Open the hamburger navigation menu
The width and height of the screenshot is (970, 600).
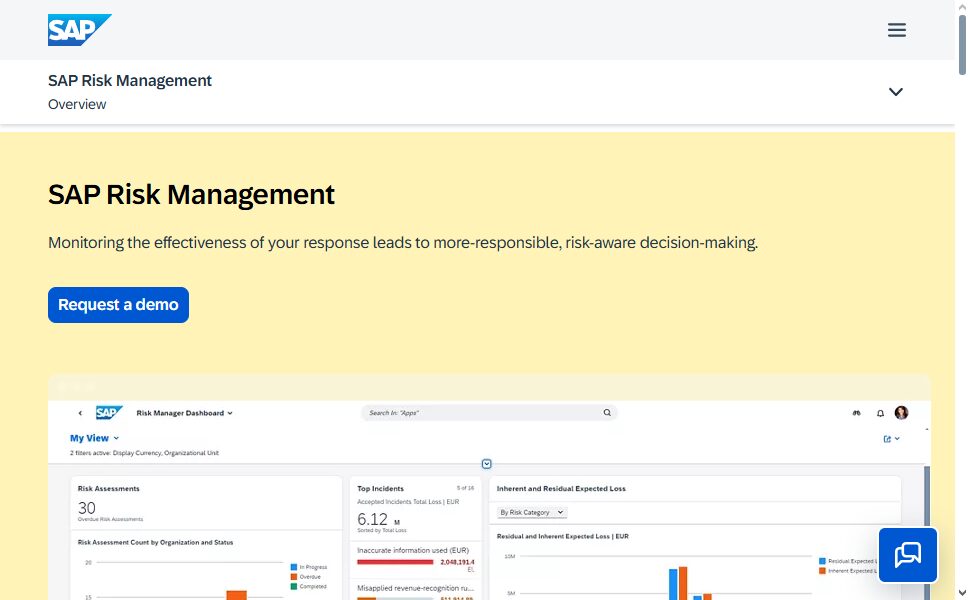point(896,30)
